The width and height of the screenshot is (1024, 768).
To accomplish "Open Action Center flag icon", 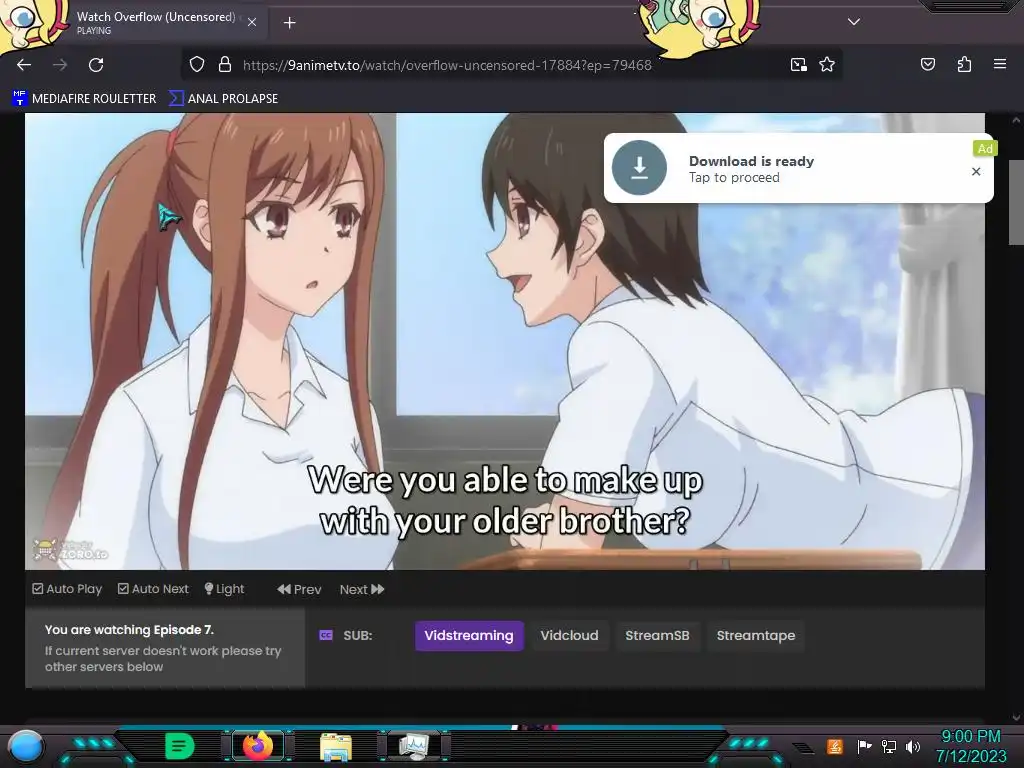I will point(864,746).
